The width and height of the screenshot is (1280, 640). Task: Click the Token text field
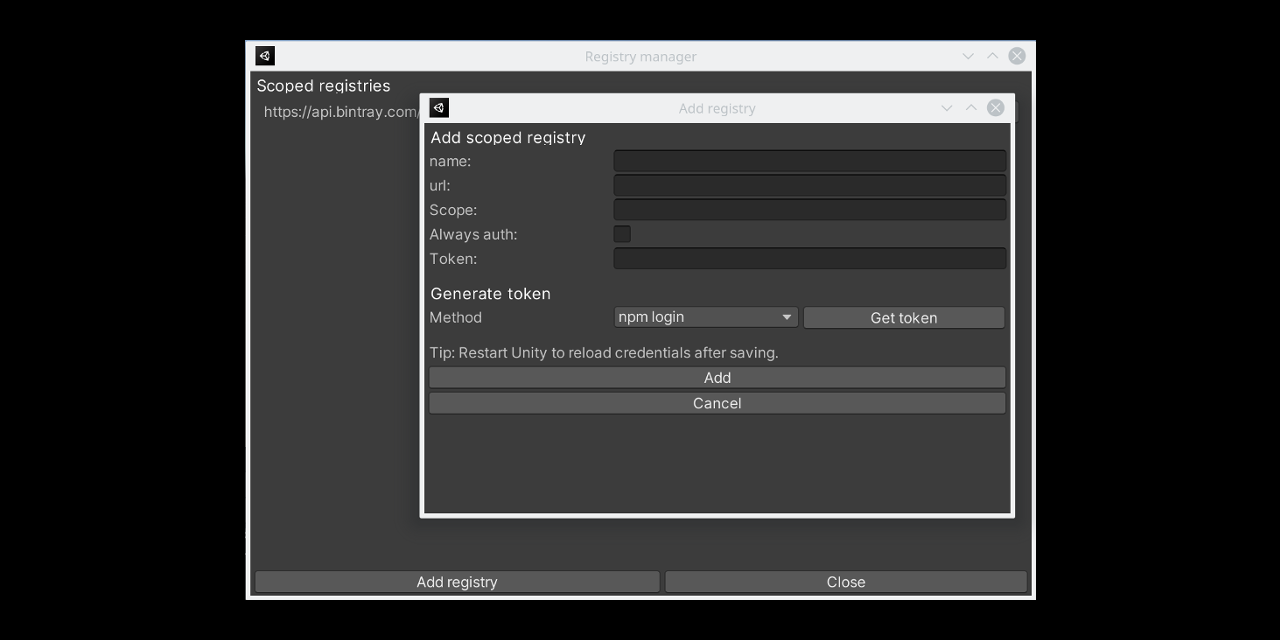(x=809, y=258)
